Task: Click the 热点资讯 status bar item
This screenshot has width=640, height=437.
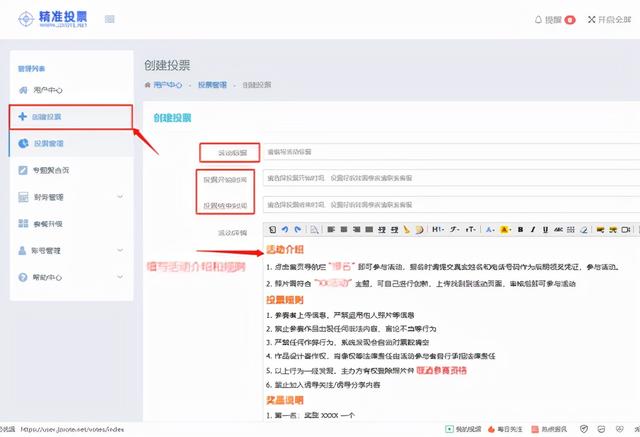Action: (x=549, y=429)
